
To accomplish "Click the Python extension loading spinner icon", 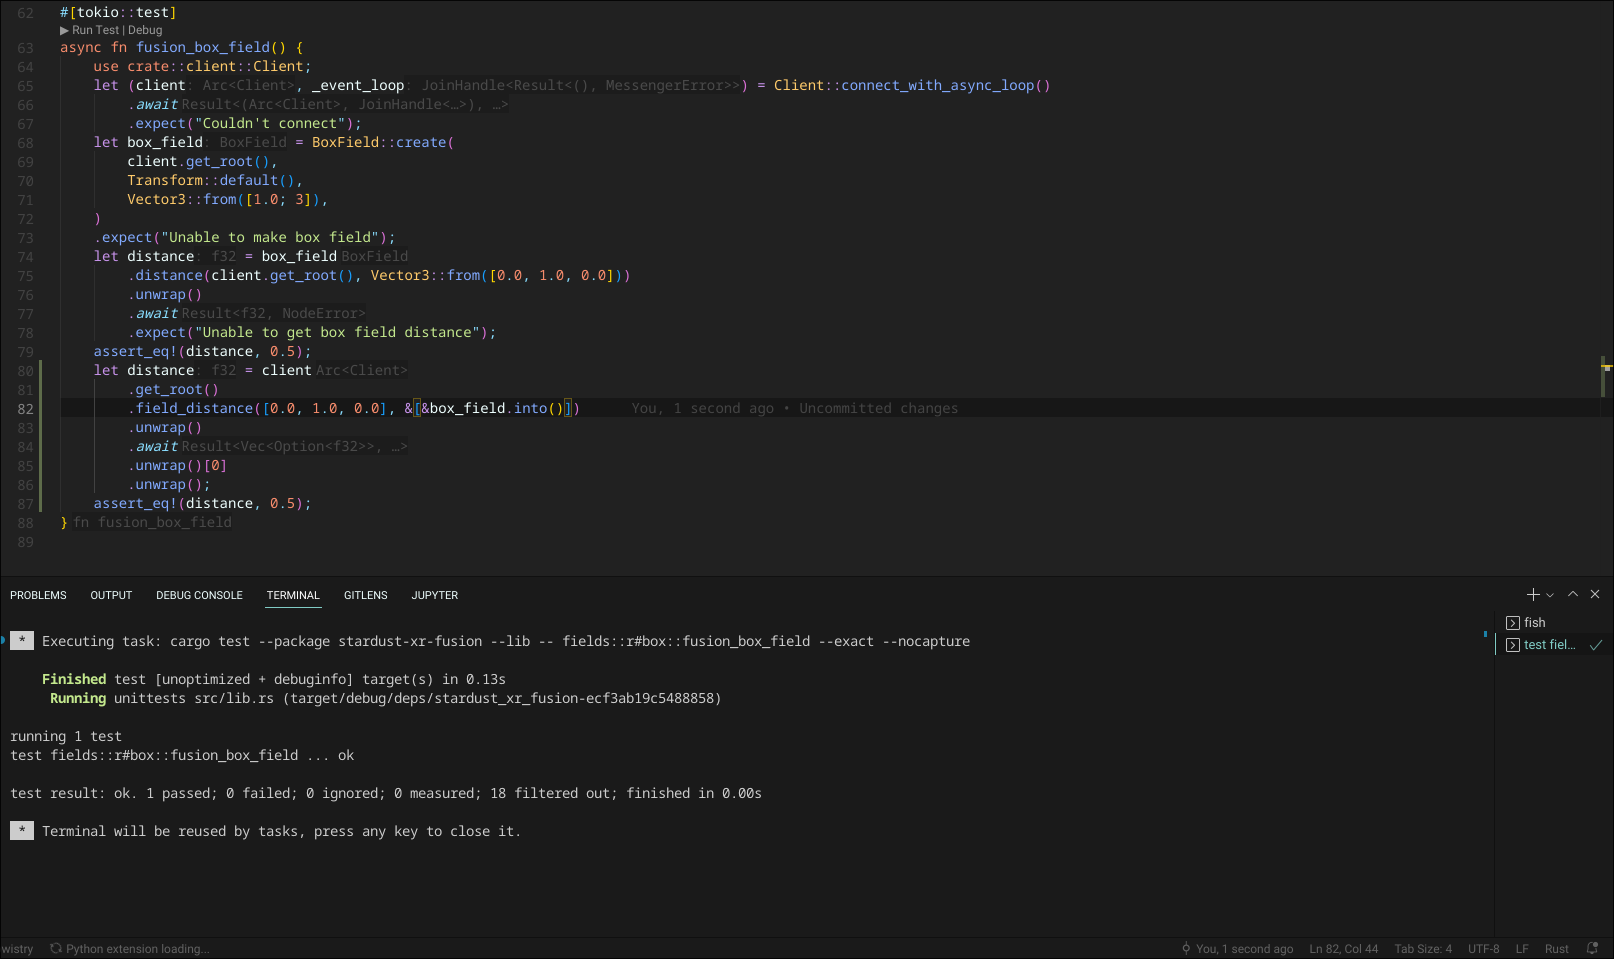I will [56, 949].
